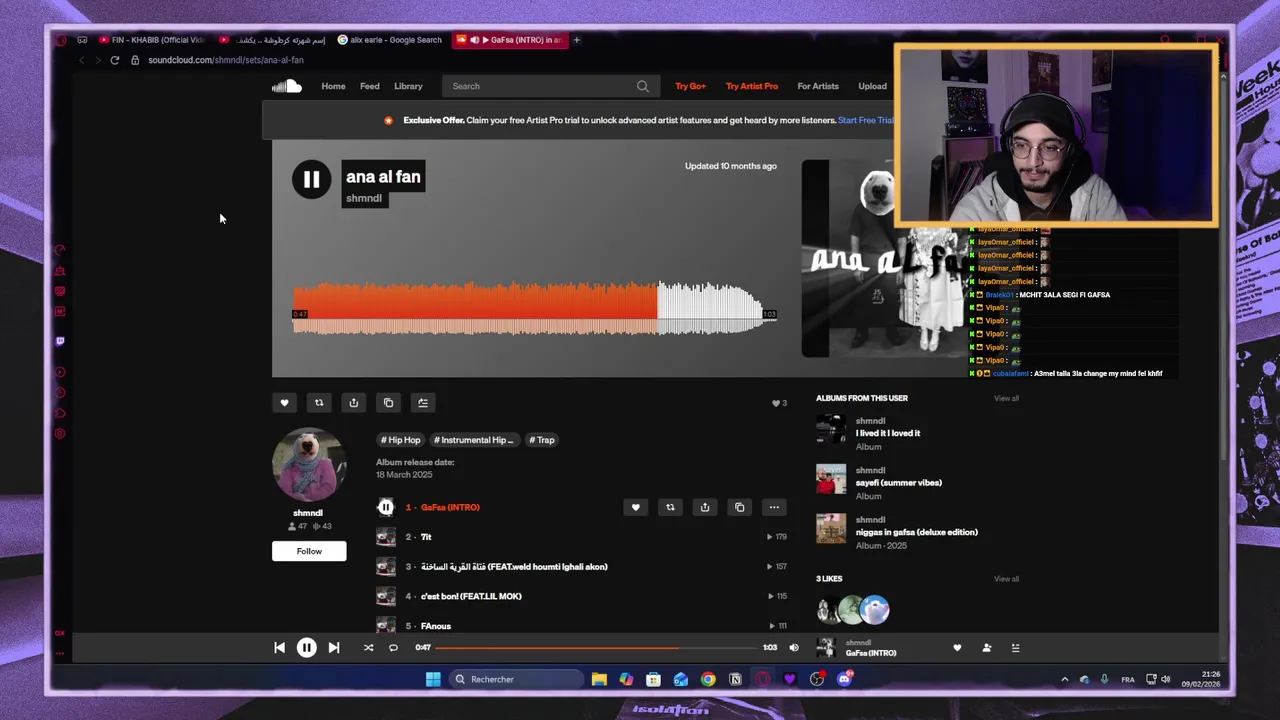This screenshot has height=720, width=1280.
Task: Open the # Instrumental Hip tag
Action: coord(474,440)
